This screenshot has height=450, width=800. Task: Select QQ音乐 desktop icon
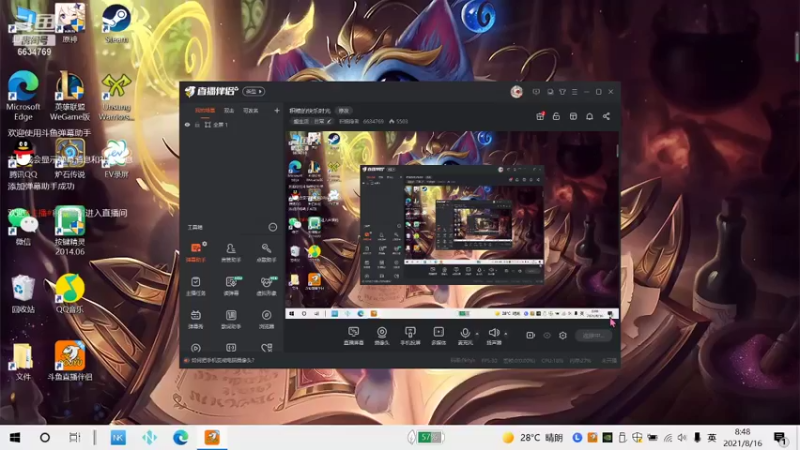coord(70,293)
